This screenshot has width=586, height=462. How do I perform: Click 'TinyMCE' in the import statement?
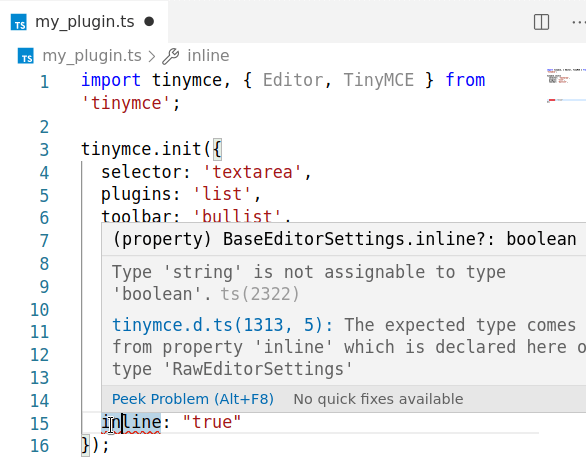(x=379, y=80)
